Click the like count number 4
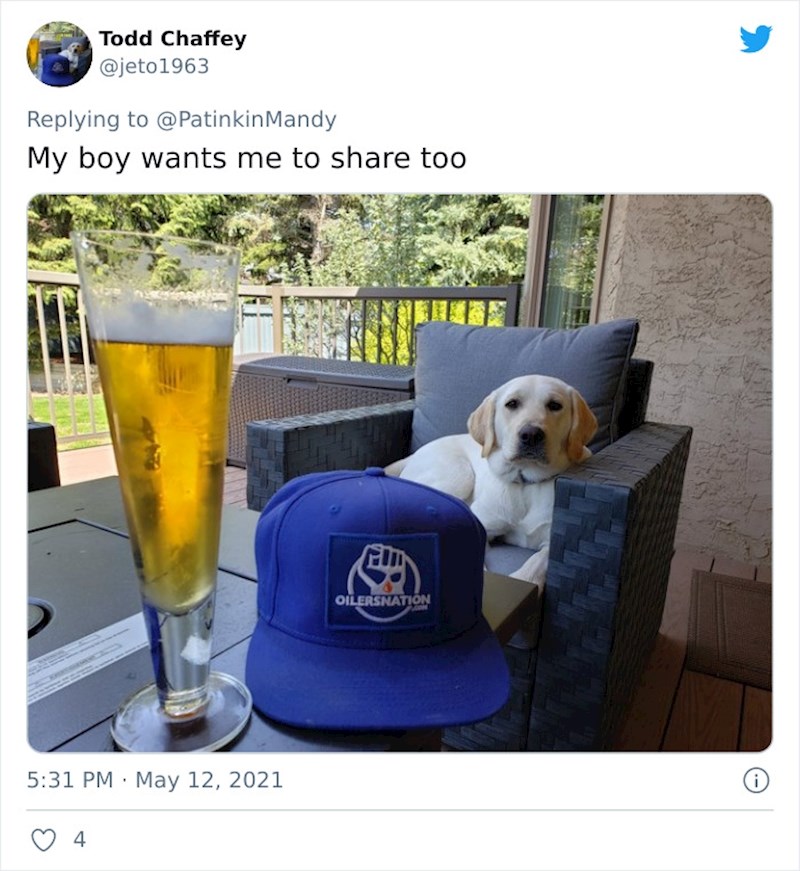This screenshot has width=800, height=871. click(x=79, y=839)
